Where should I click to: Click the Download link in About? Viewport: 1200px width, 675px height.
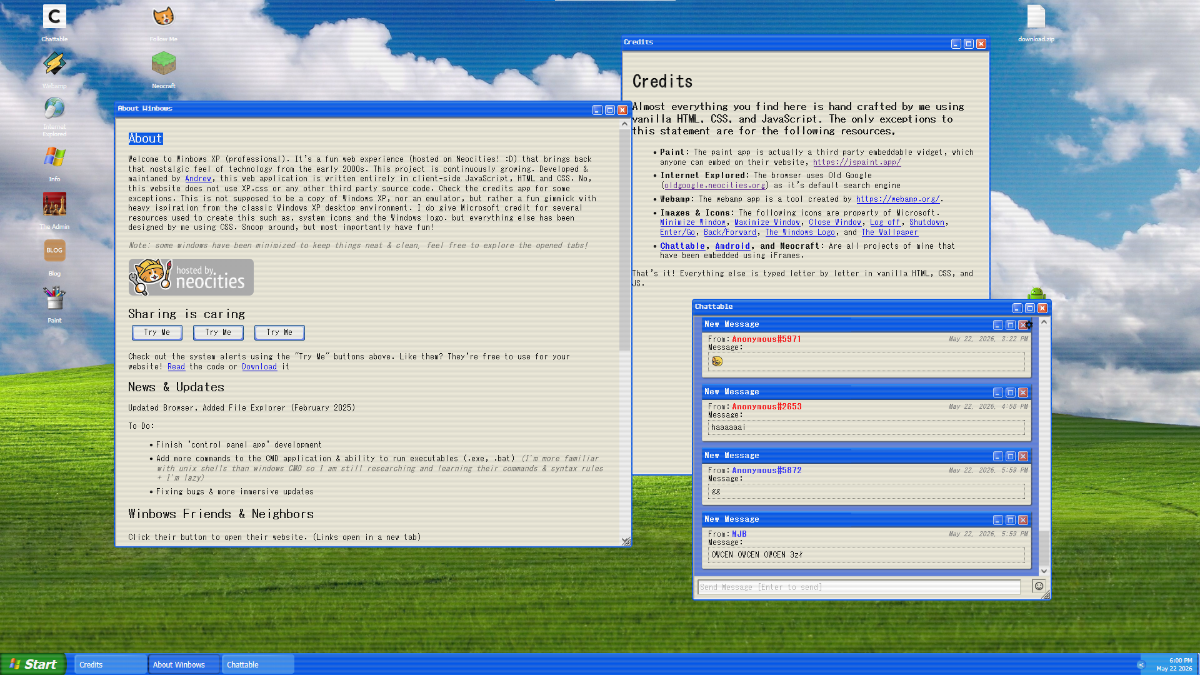click(259, 367)
